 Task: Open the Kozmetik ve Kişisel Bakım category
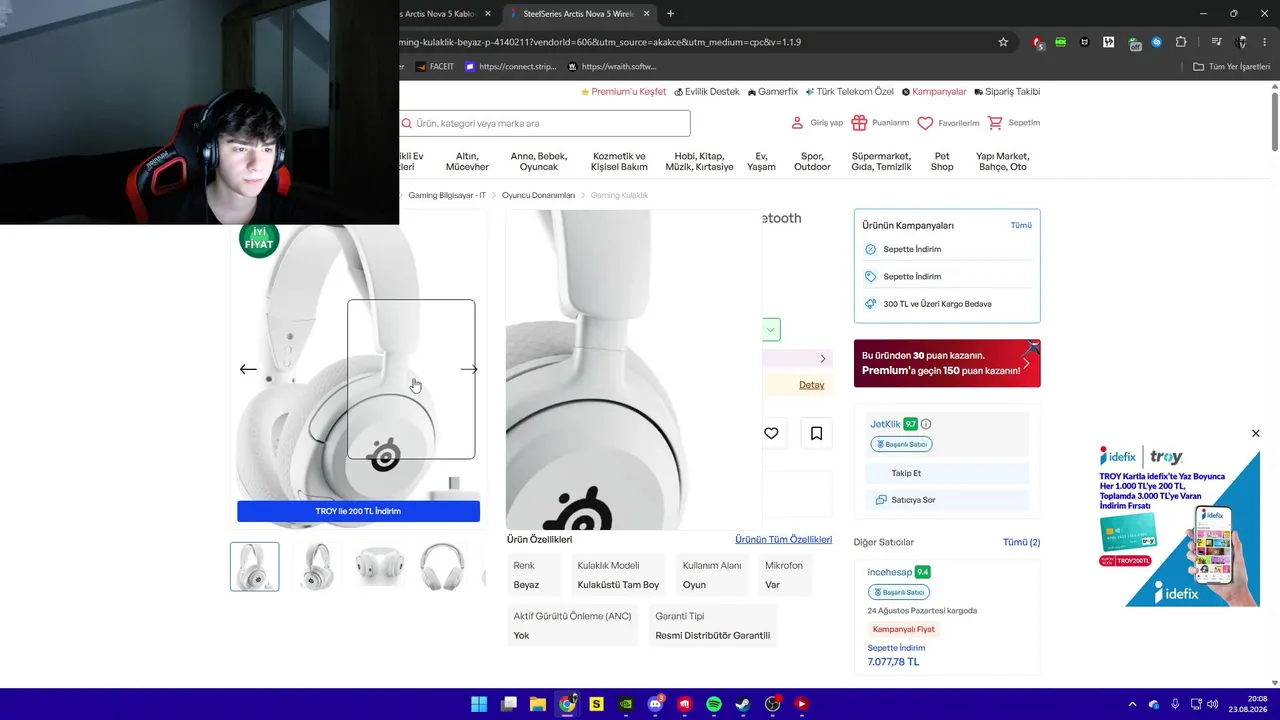620,162
